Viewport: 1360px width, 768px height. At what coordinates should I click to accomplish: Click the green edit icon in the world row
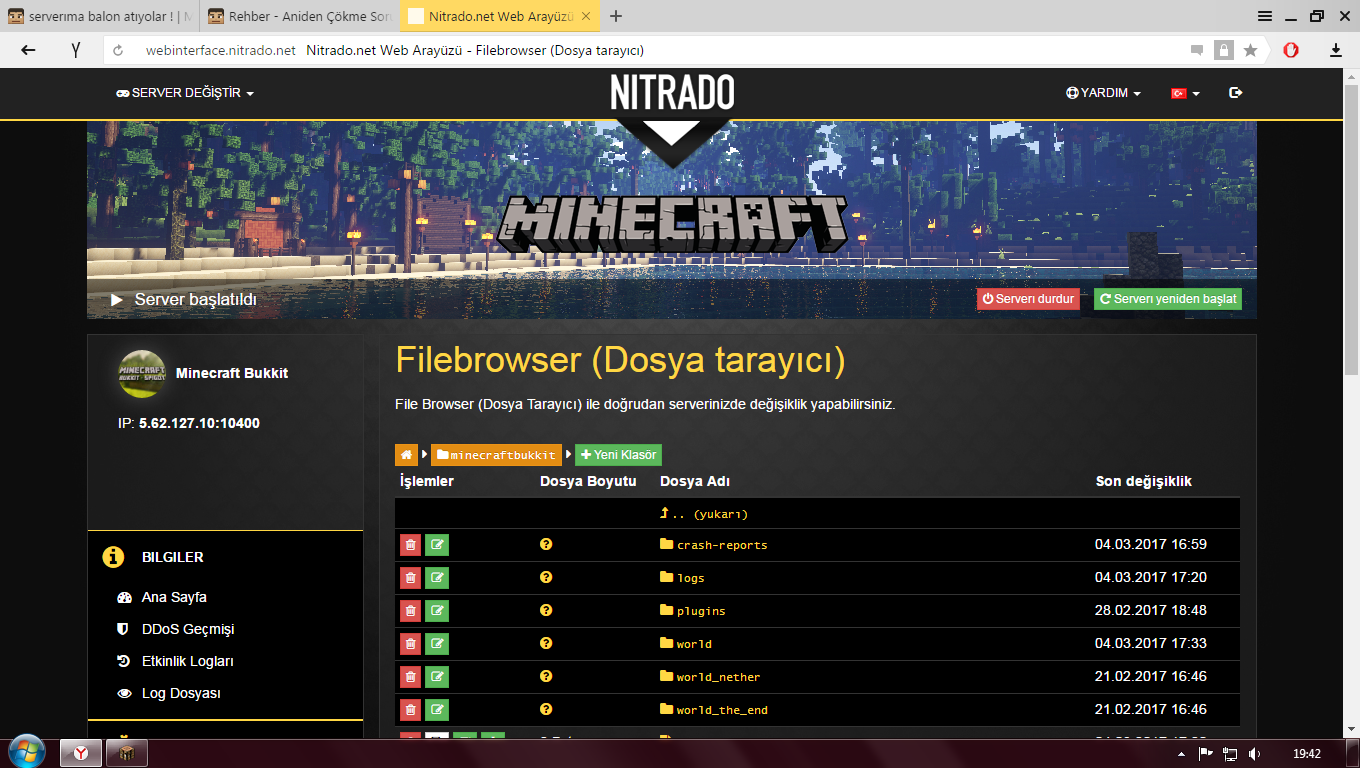point(437,644)
